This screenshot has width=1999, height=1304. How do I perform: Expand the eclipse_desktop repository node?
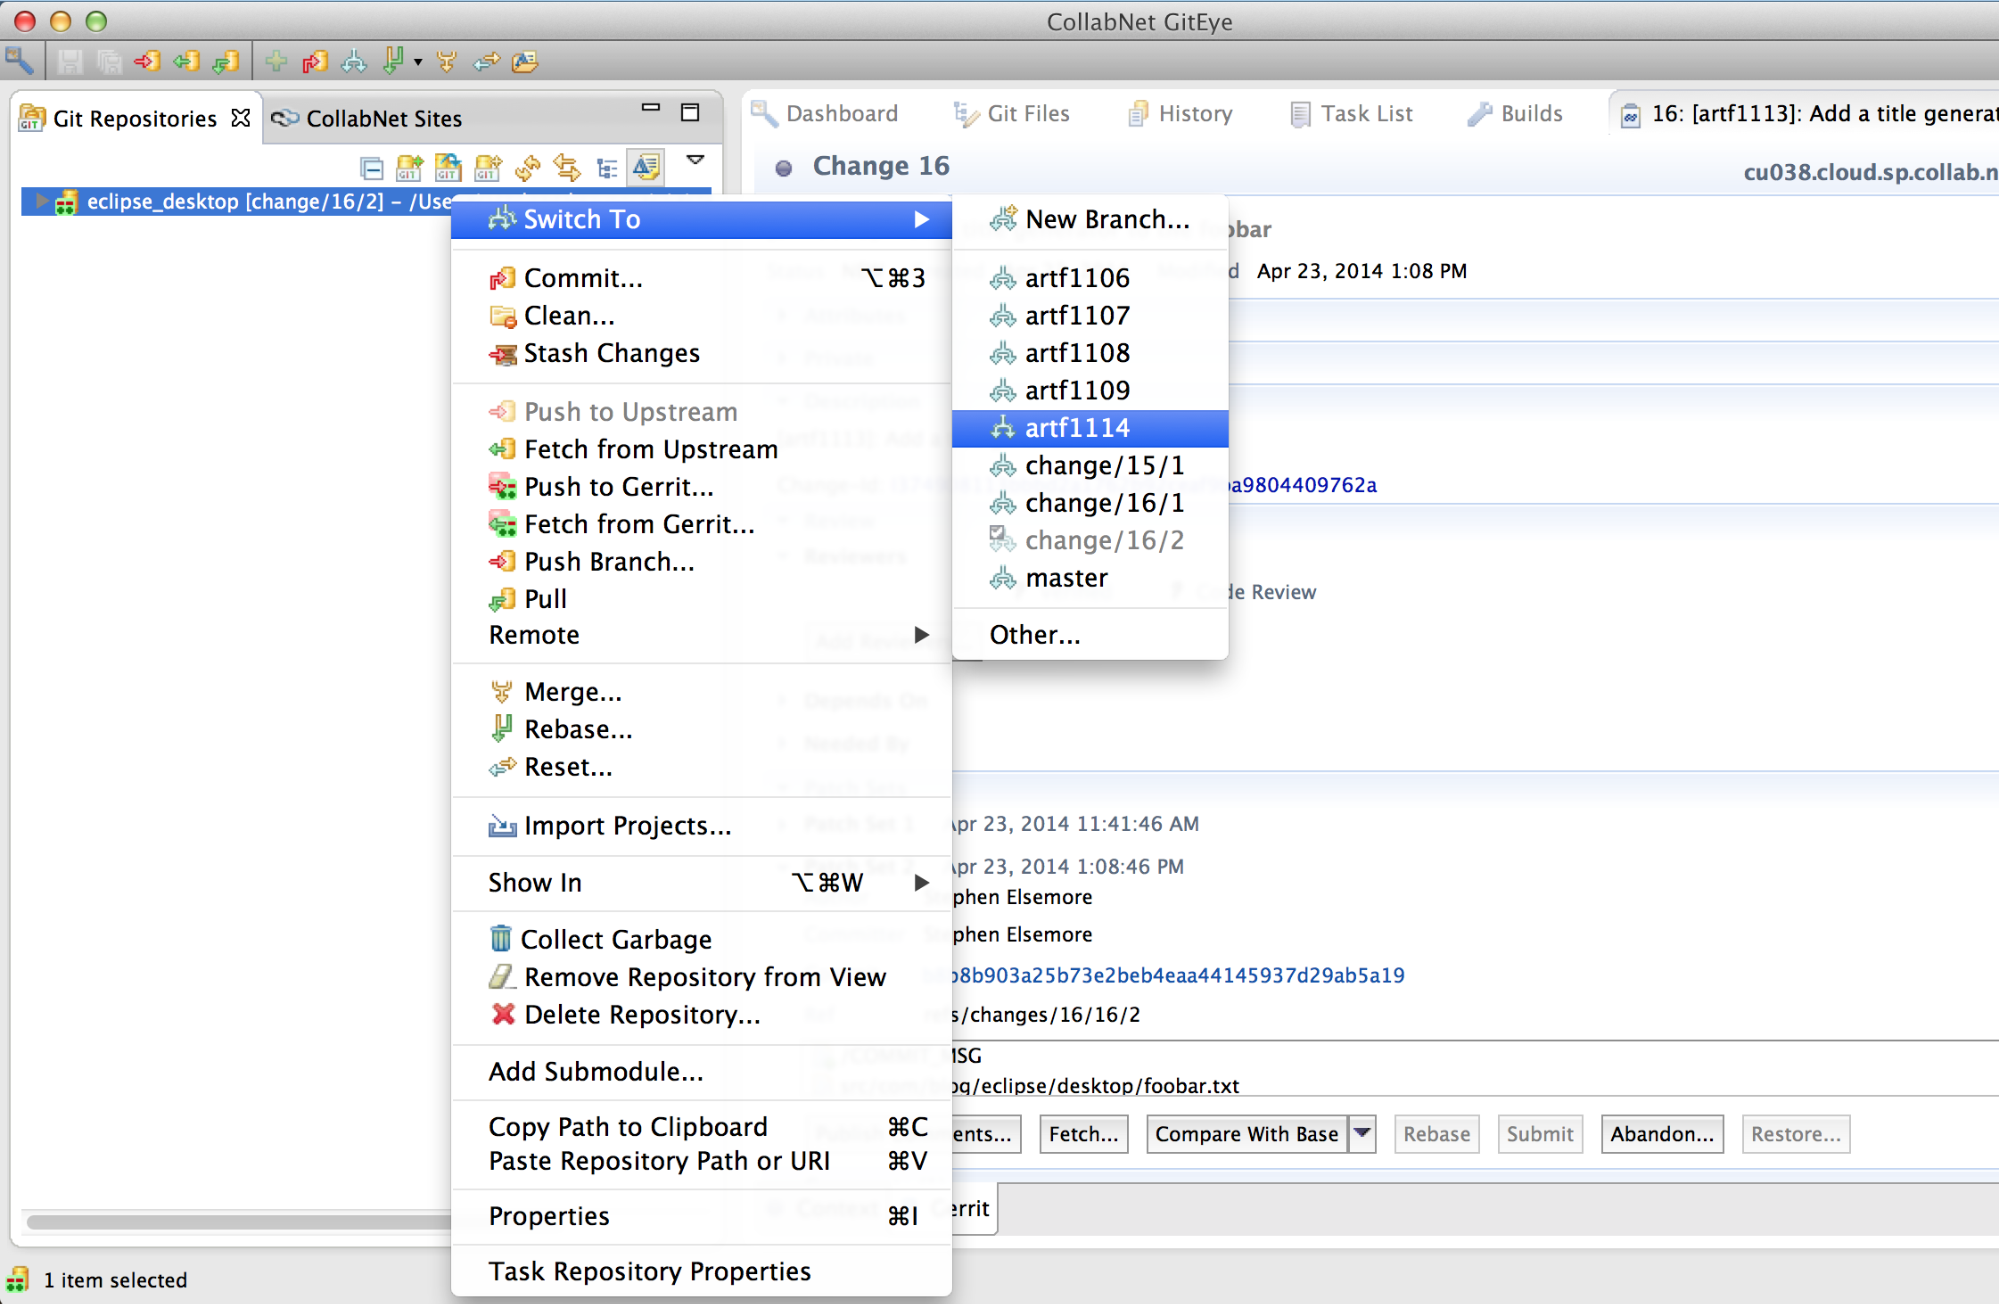42,201
